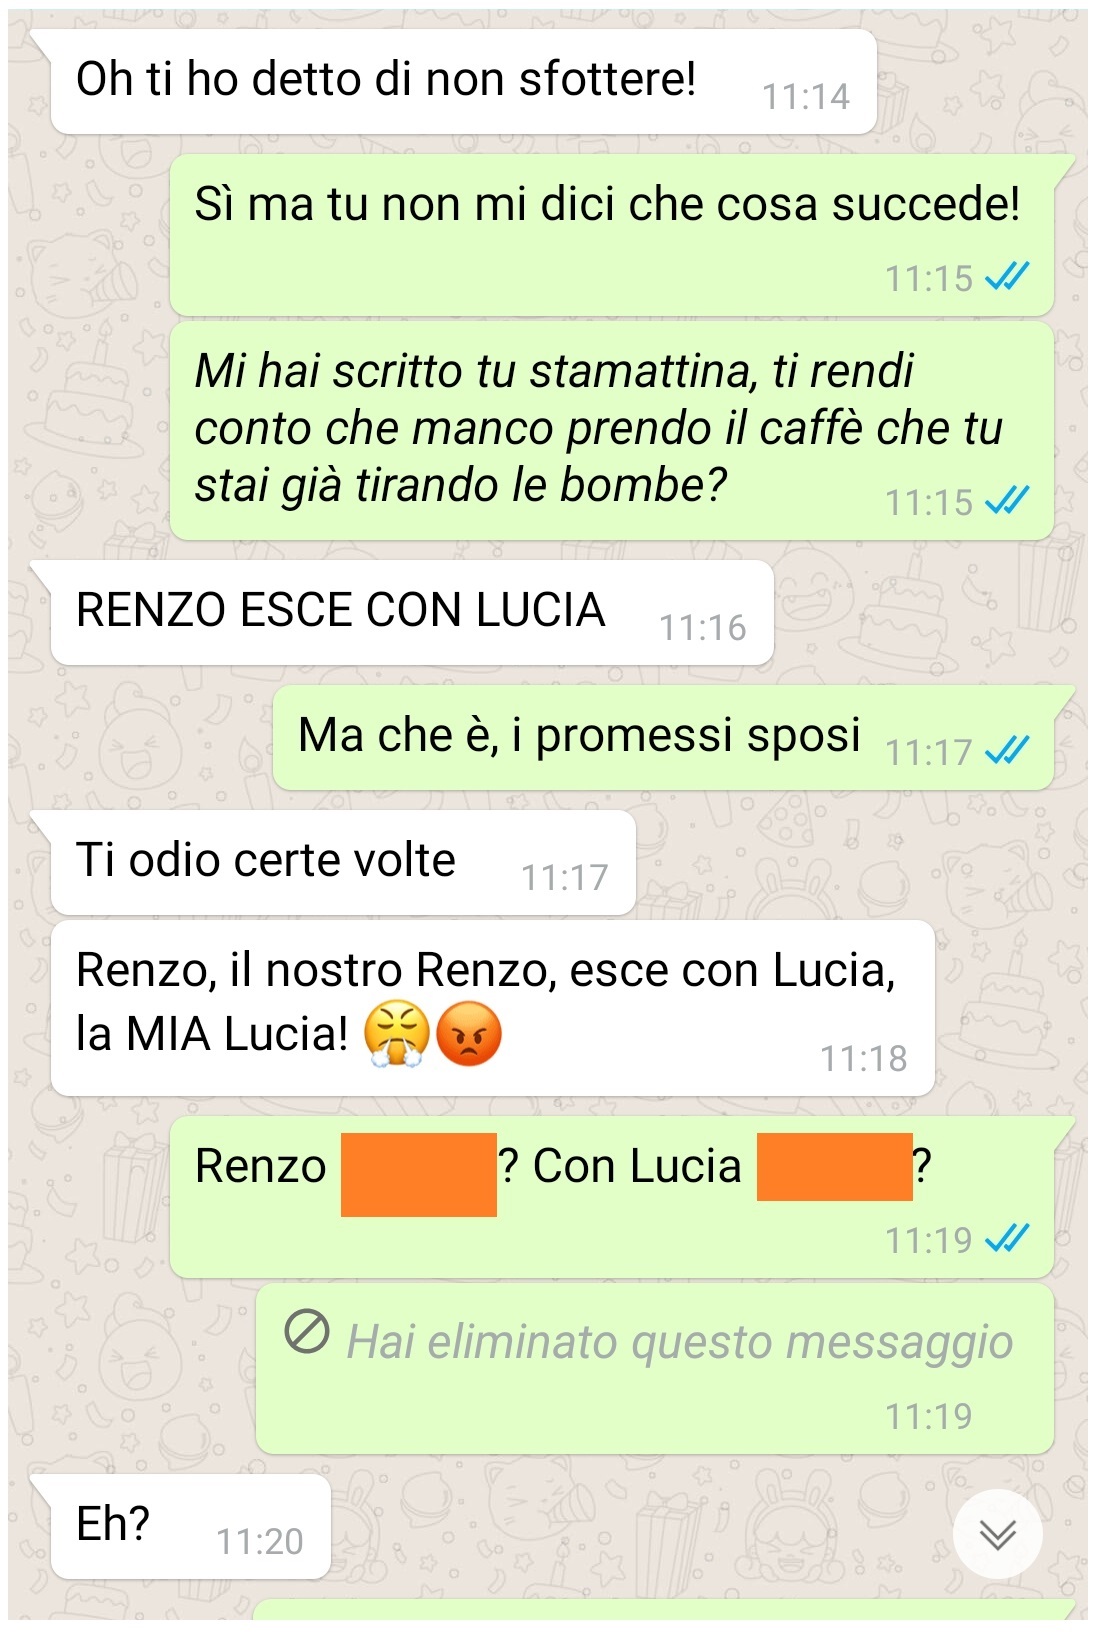This screenshot has height=1640, width=1108.
Task: Click the read ticks beside 11:19
Action: point(1006,1239)
